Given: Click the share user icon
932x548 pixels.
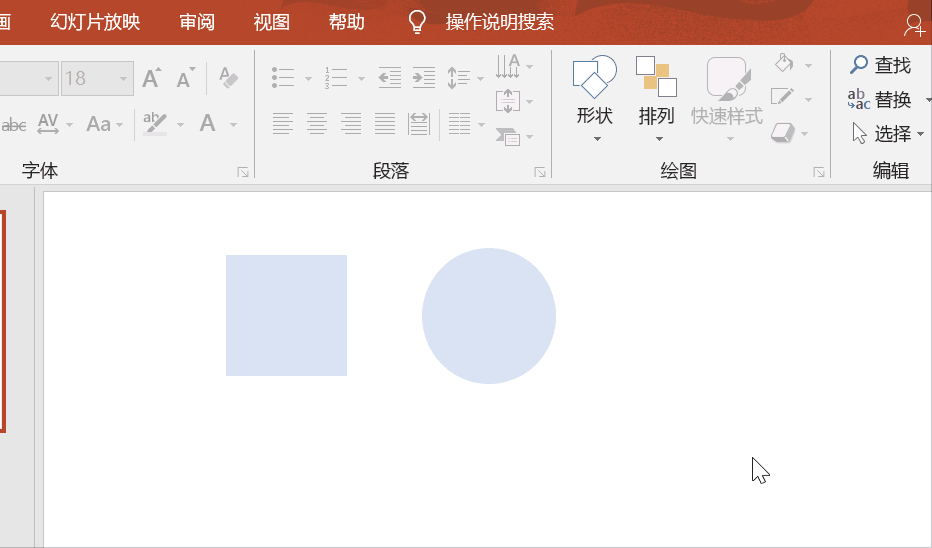Looking at the screenshot, I should tap(914, 25).
